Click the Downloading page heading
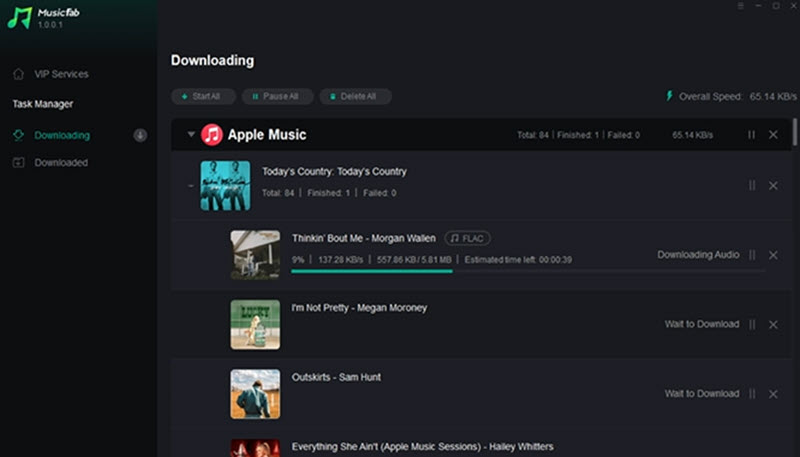 (212, 60)
